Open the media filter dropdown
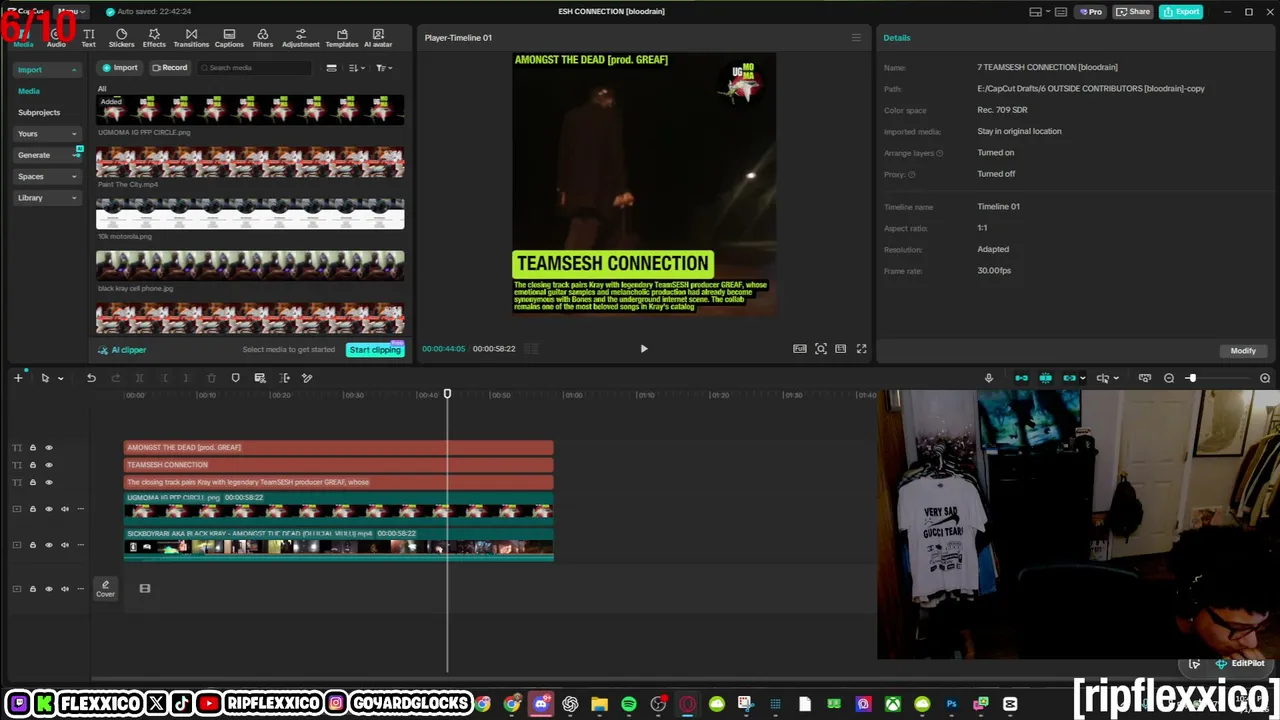Image resolution: width=1280 pixels, height=720 pixels. pyautogui.click(x=383, y=68)
